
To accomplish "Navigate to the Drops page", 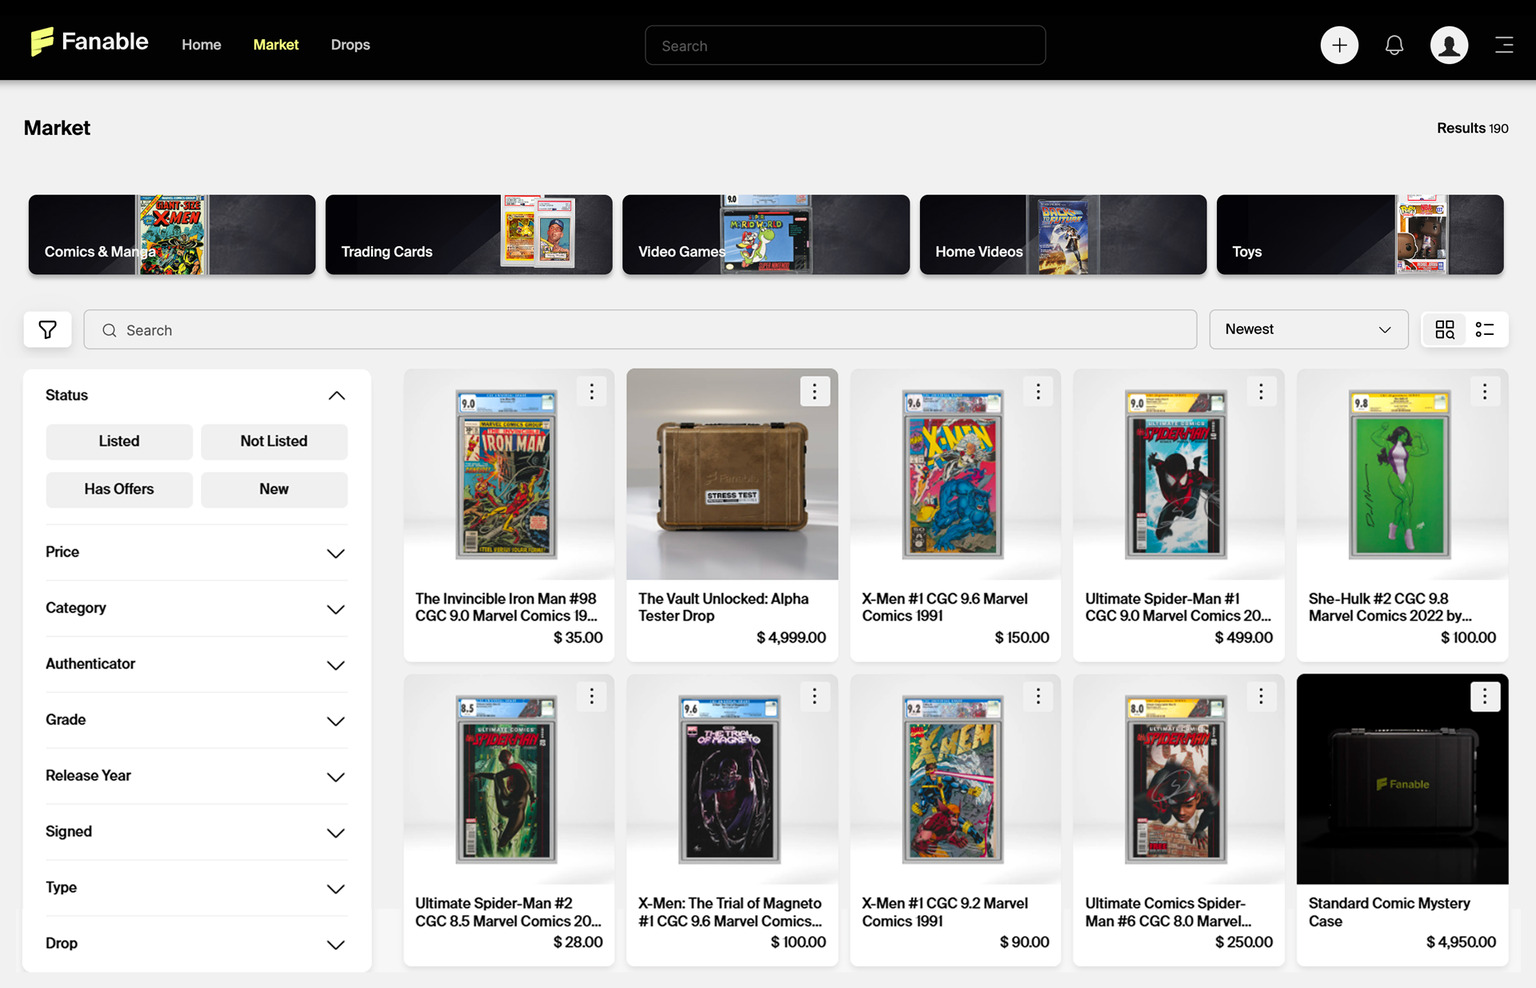I will 350,45.
